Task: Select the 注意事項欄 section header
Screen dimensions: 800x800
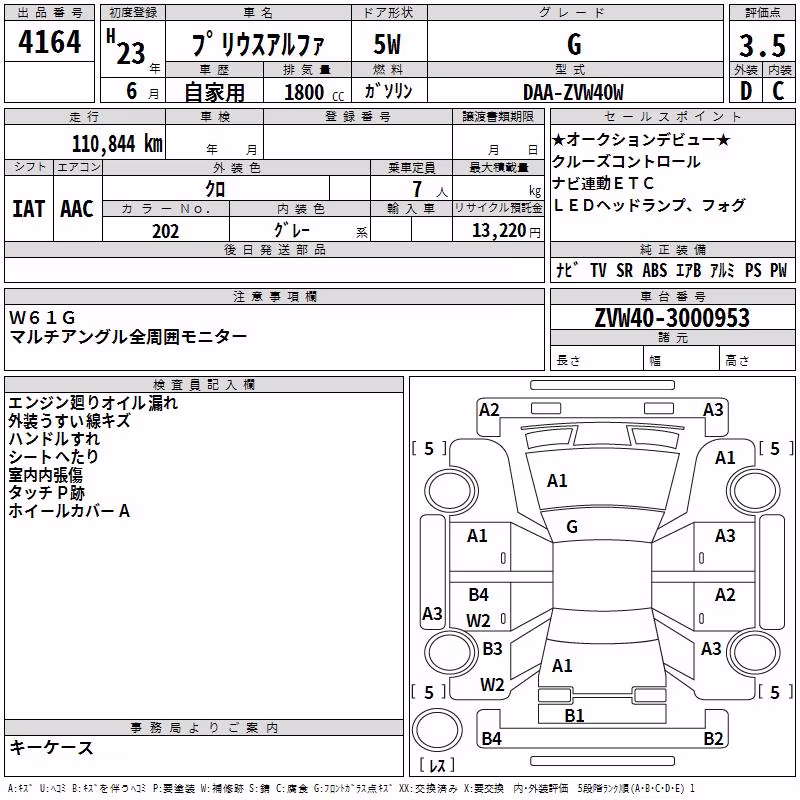Action: (274, 296)
